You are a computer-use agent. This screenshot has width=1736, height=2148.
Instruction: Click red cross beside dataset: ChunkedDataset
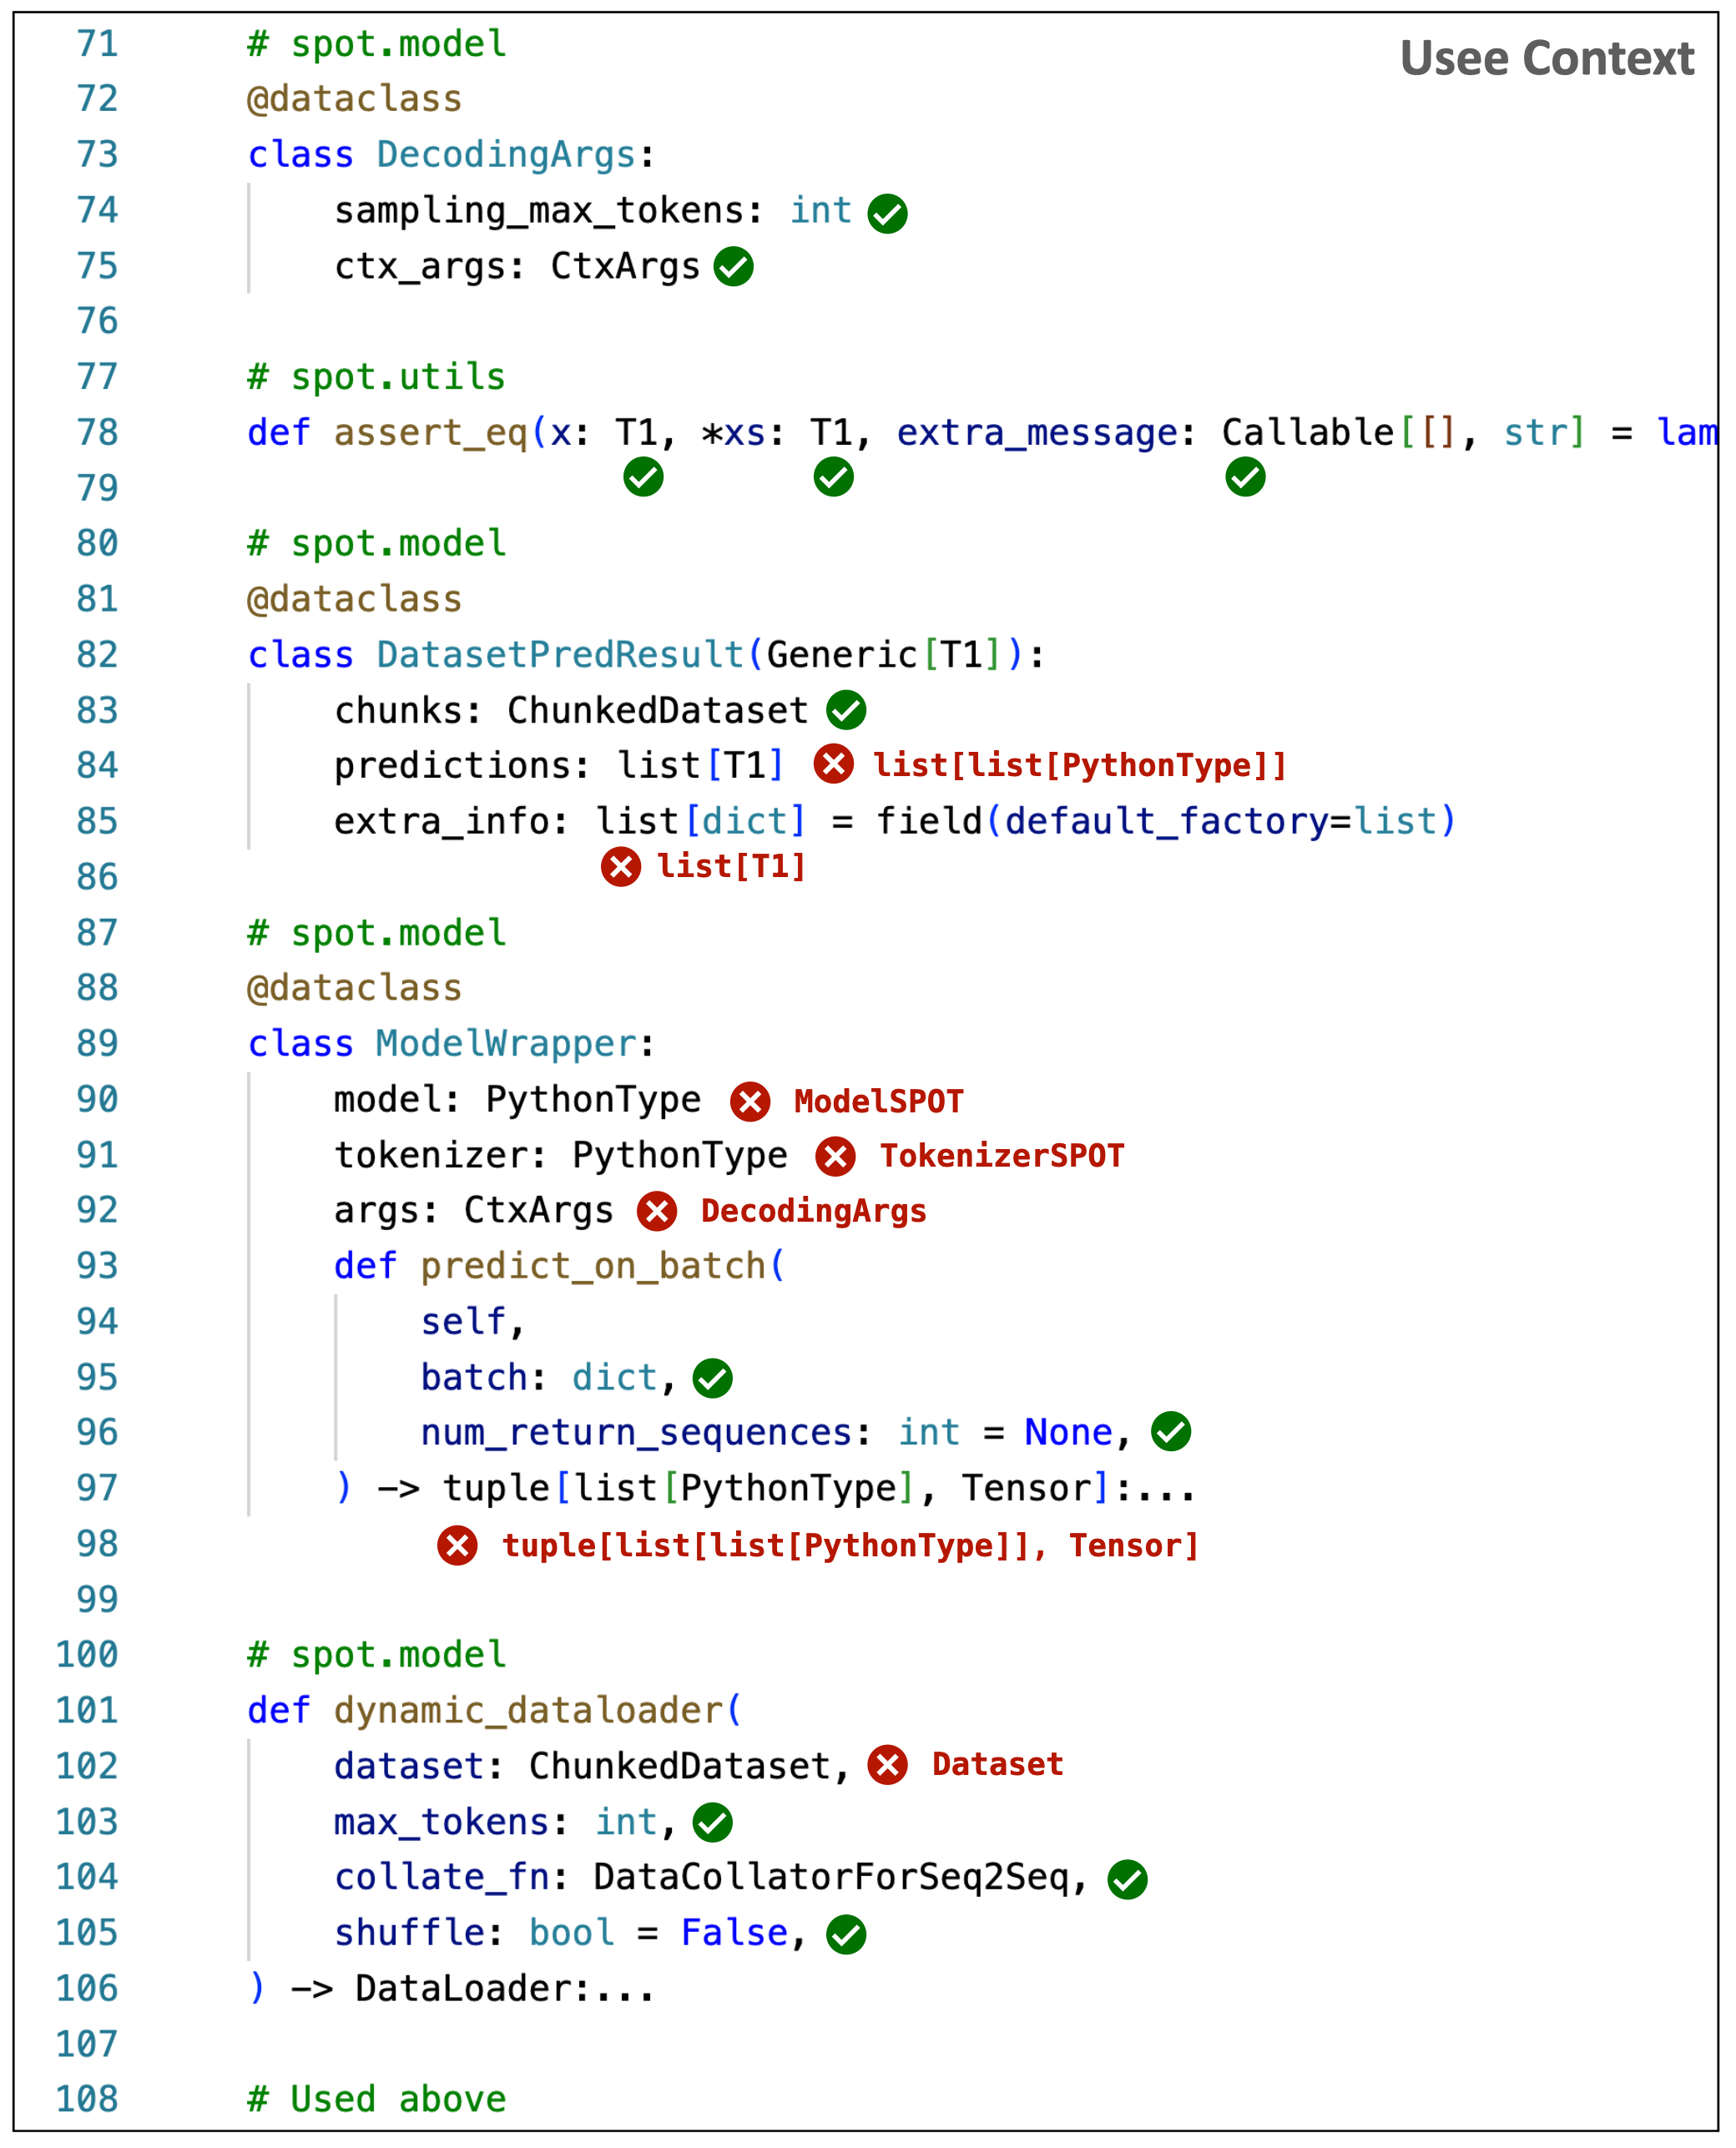[x=887, y=1765]
